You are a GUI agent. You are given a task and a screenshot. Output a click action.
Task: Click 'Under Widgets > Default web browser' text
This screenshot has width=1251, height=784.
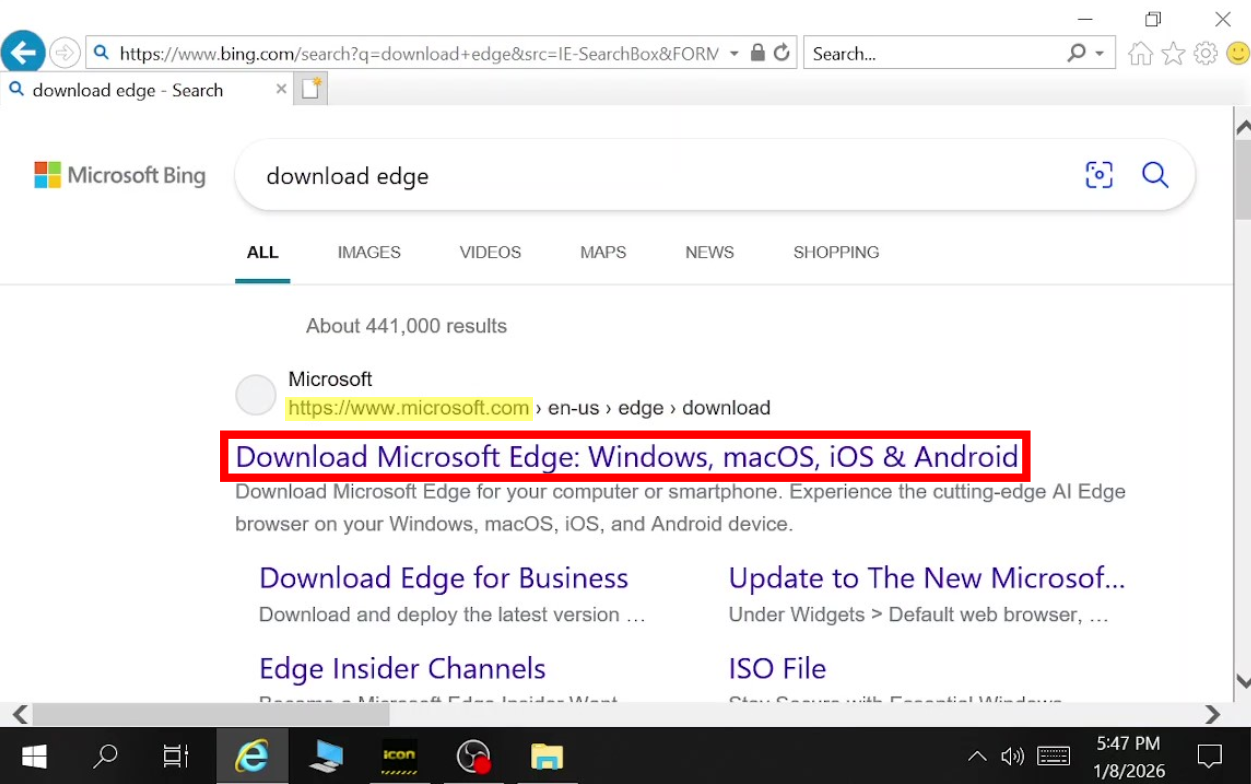tap(918, 615)
